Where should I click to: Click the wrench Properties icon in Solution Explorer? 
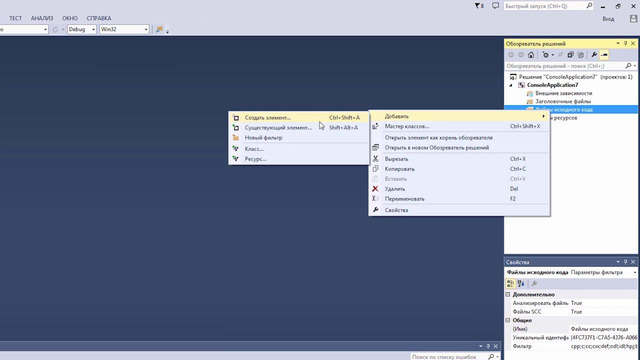coord(594,55)
